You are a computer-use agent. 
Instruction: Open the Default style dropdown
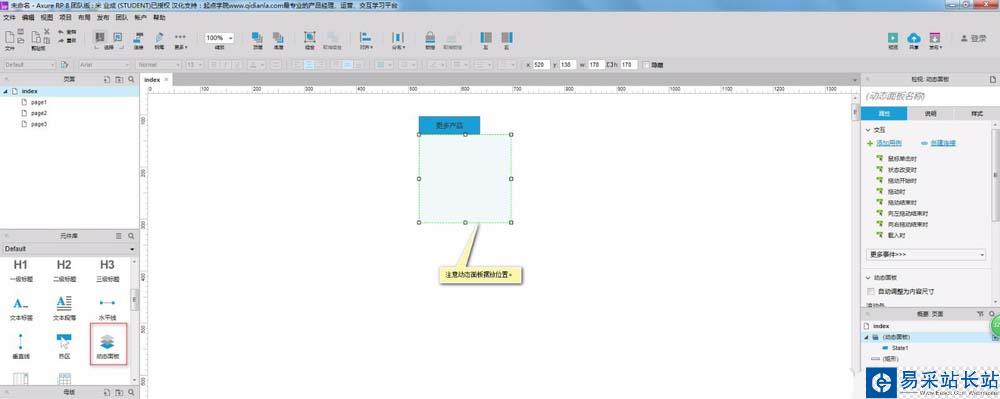click(29, 65)
